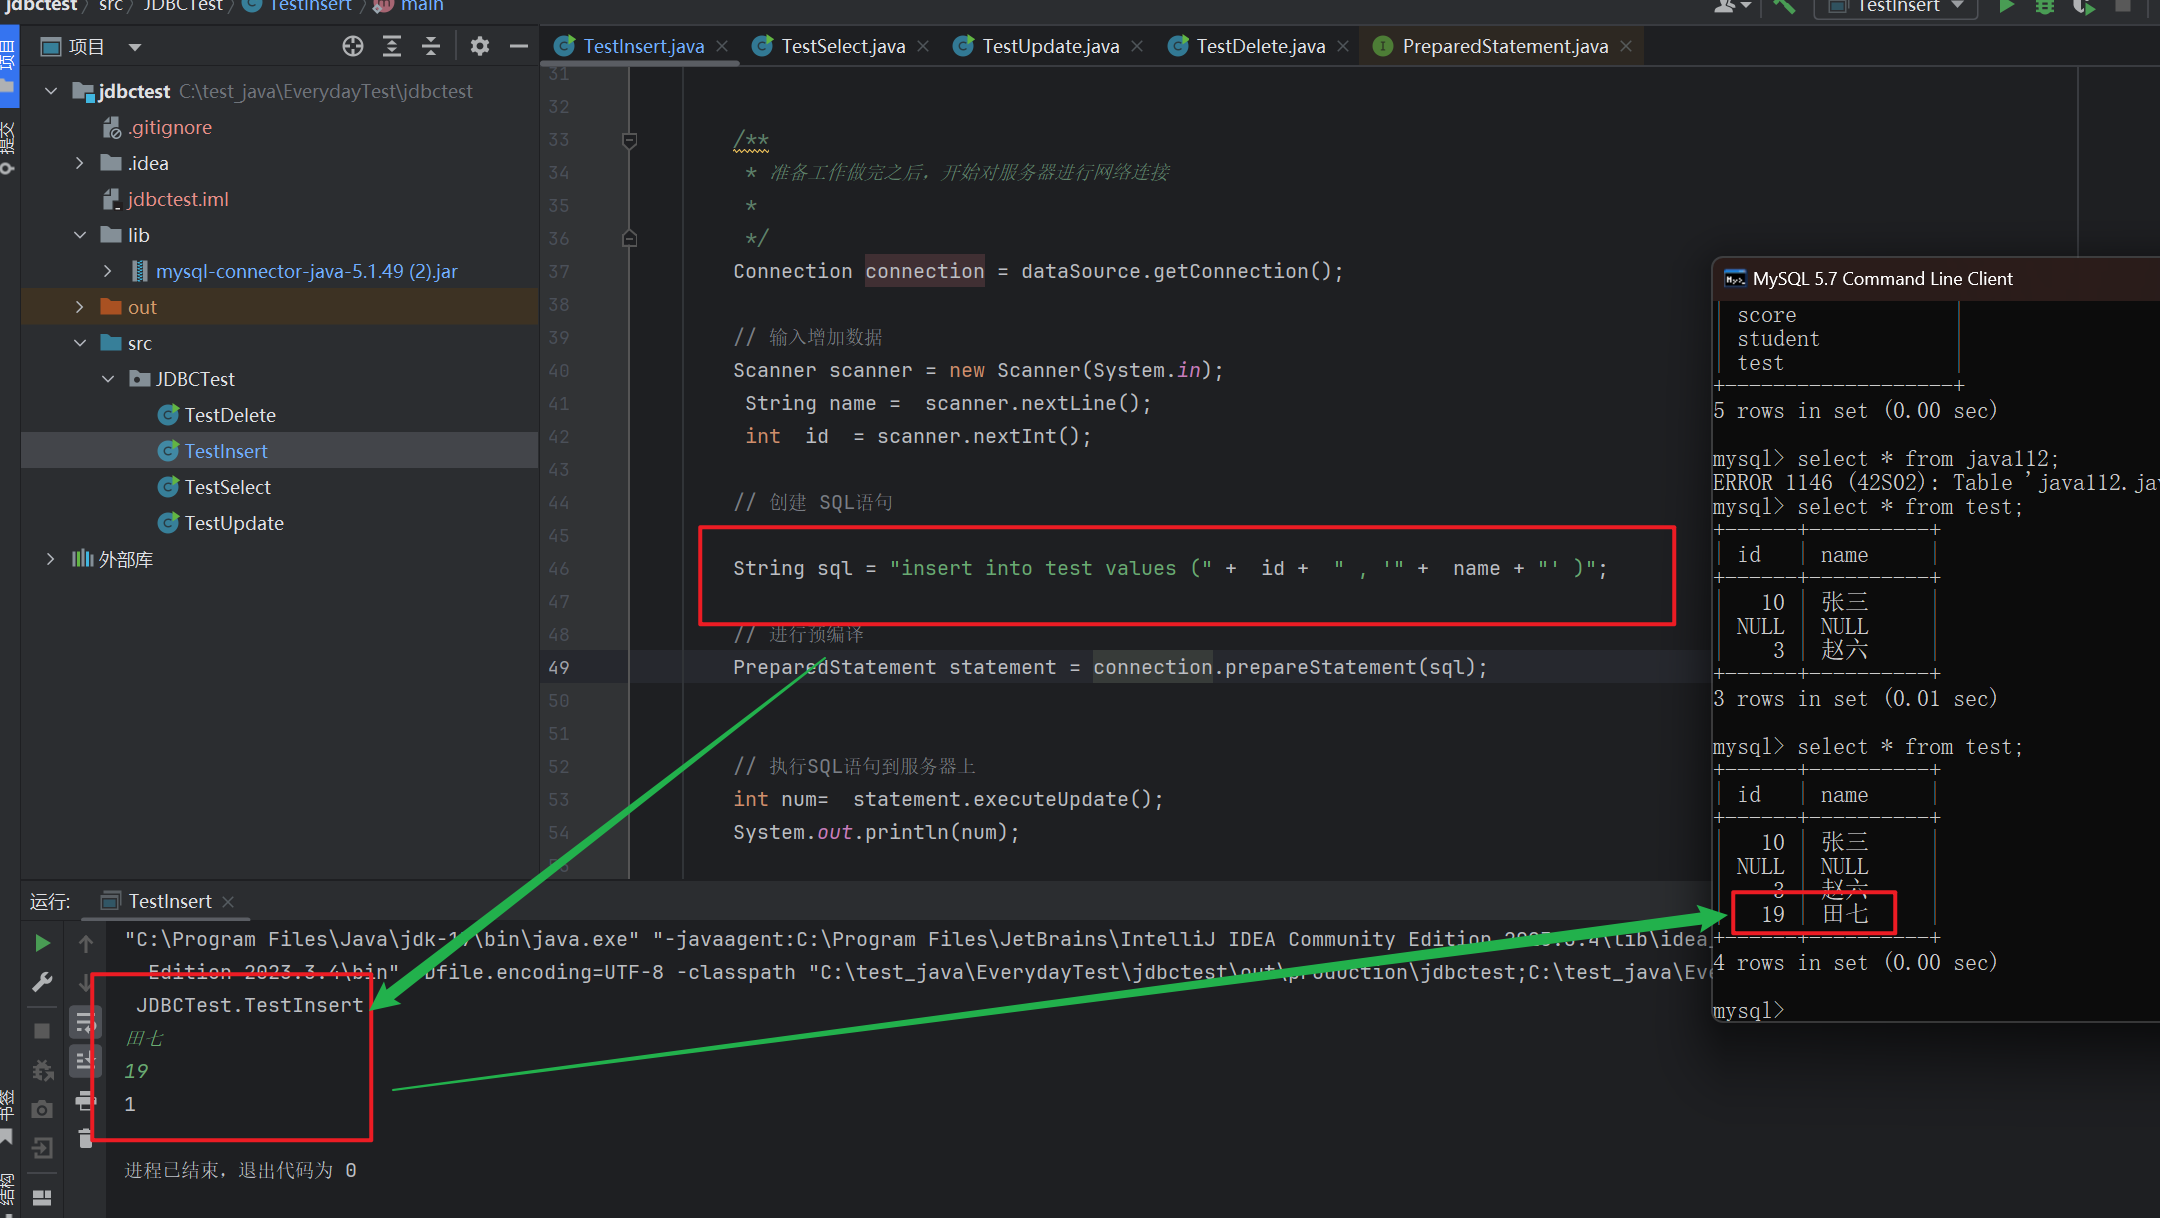The width and height of the screenshot is (2160, 1218).
Task: Click line 49 number in the gutter
Action: click(x=559, y=667)
